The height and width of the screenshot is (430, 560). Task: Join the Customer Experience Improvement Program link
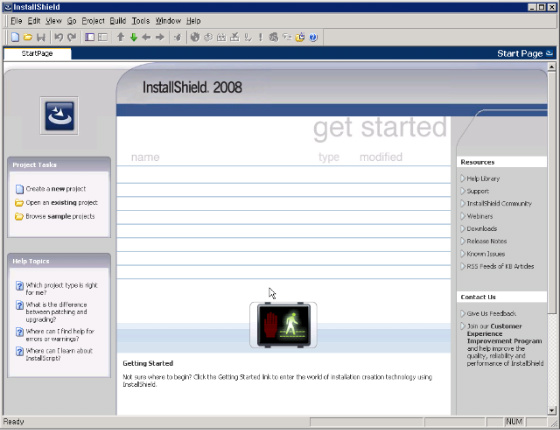coord(505,334)
